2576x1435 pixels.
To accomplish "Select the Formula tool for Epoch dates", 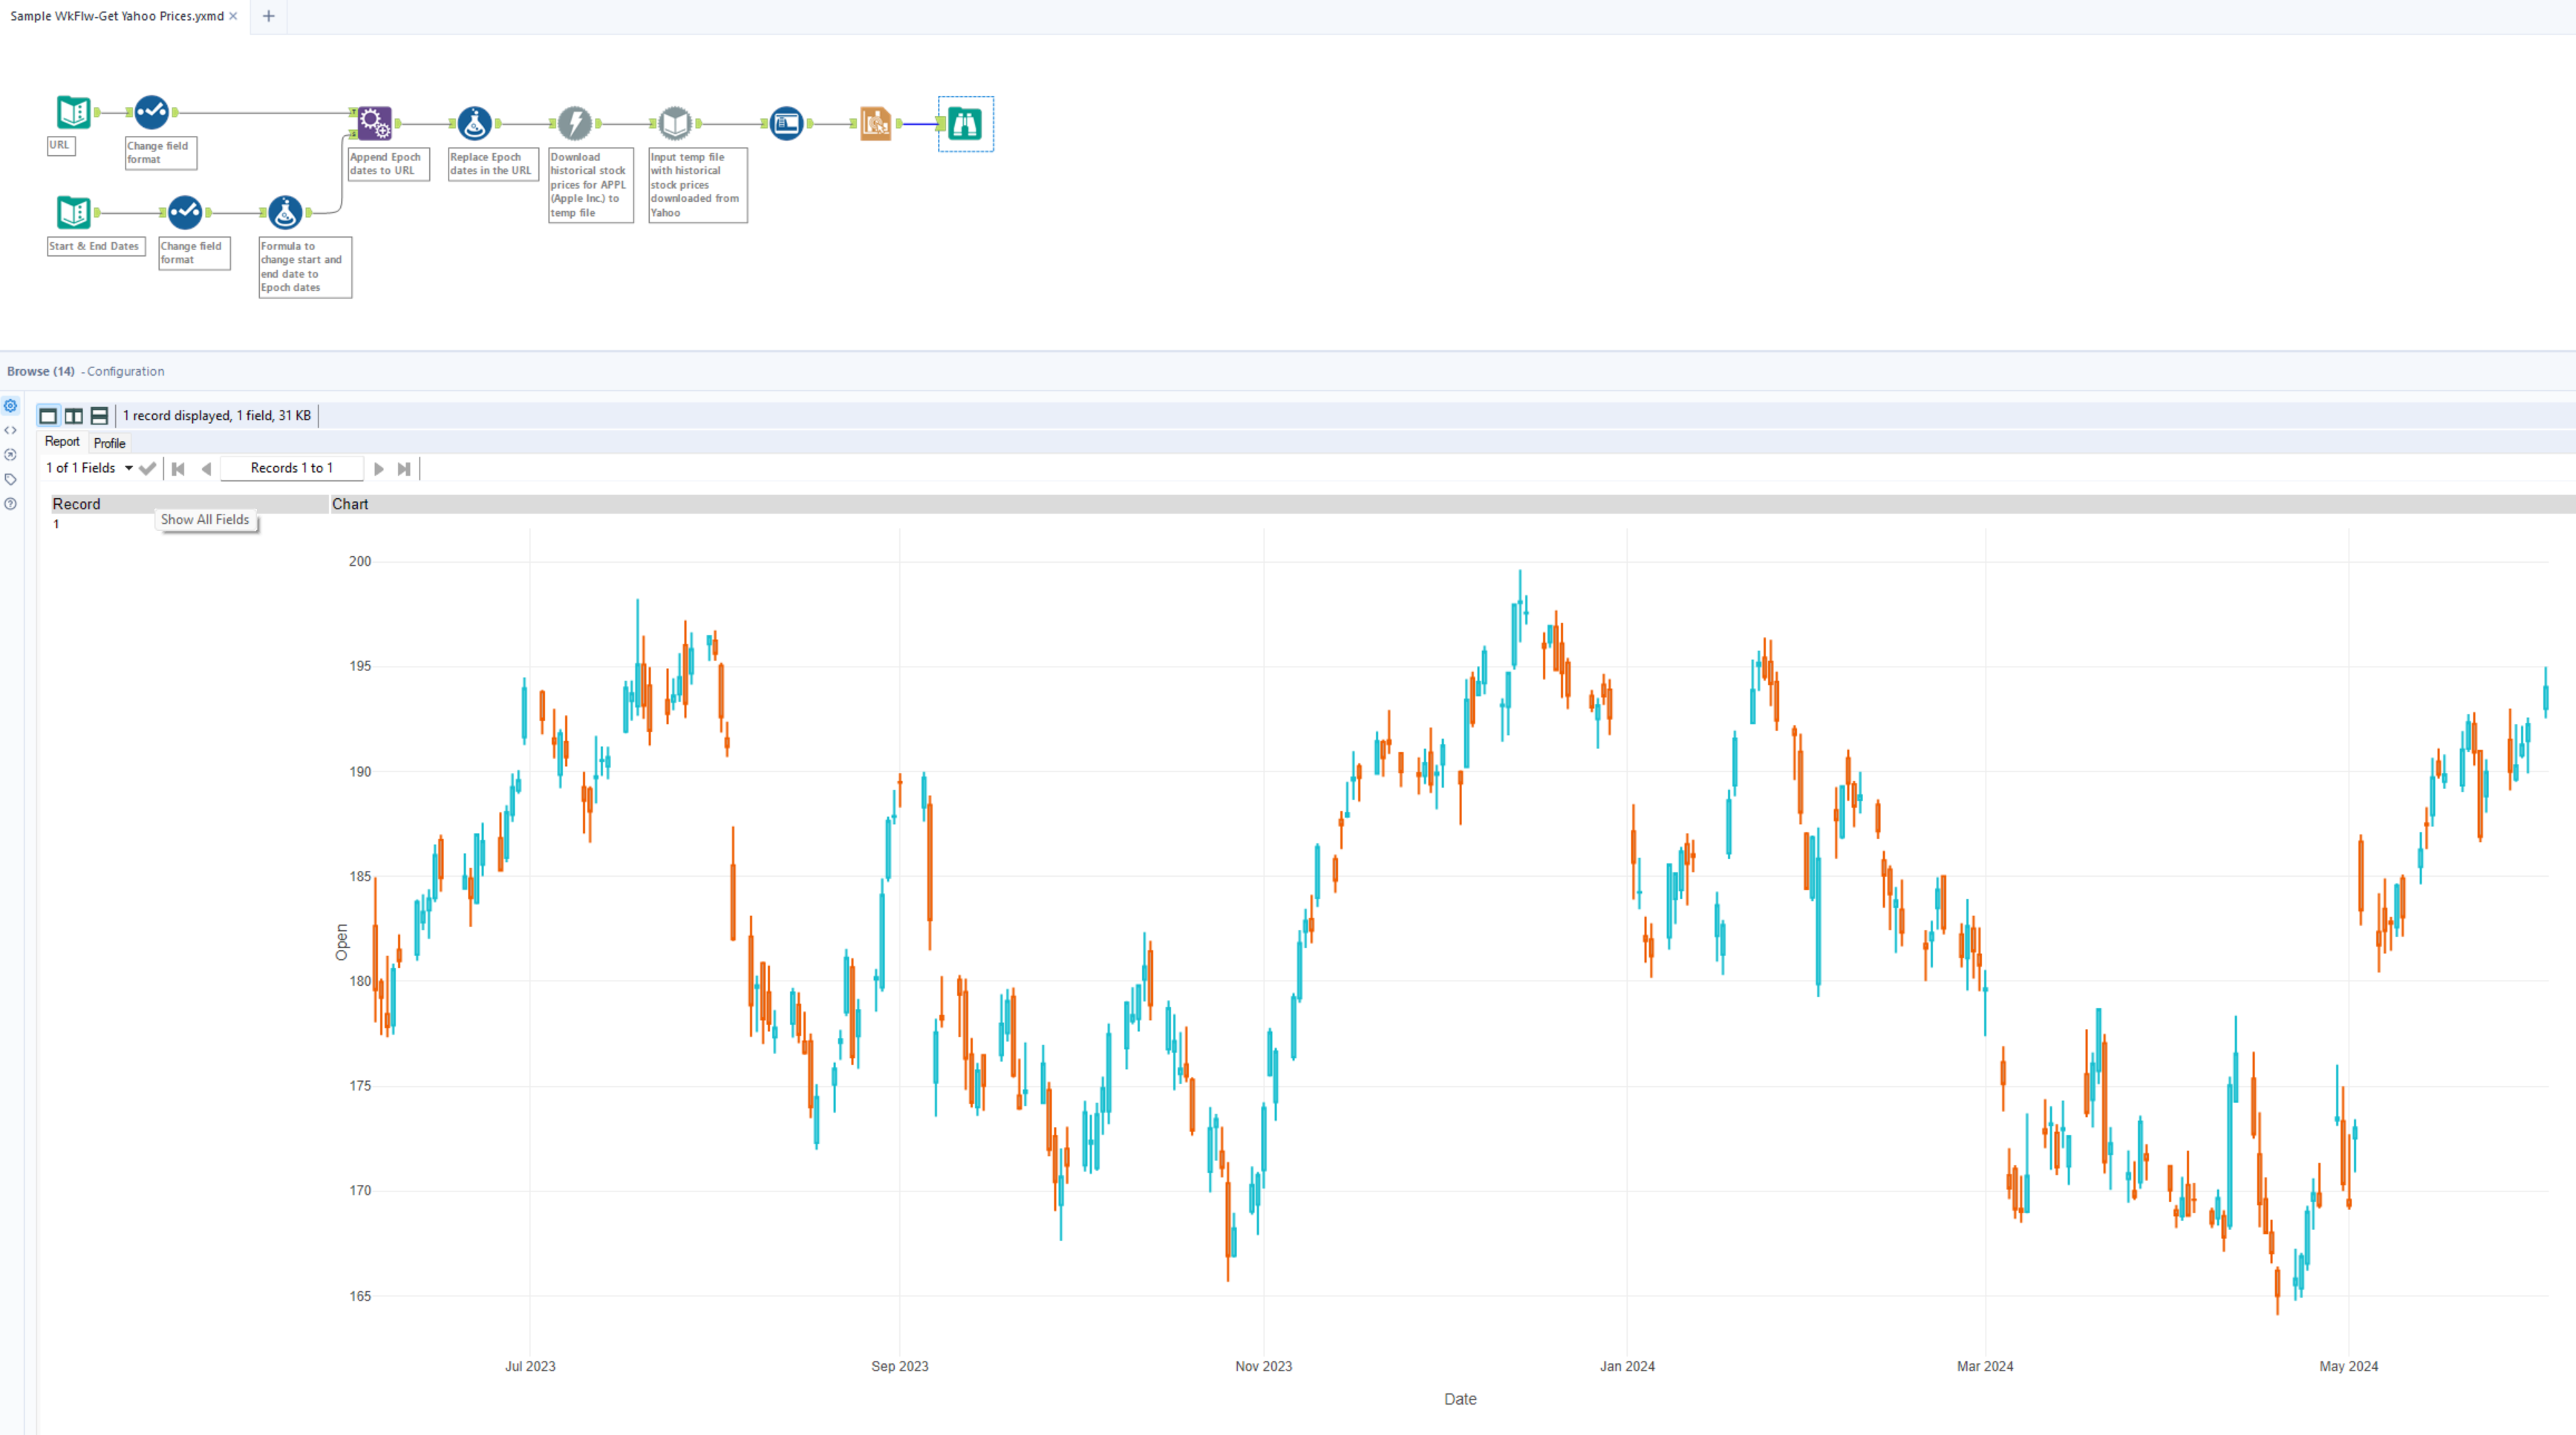I will click(x=285, y=211).
